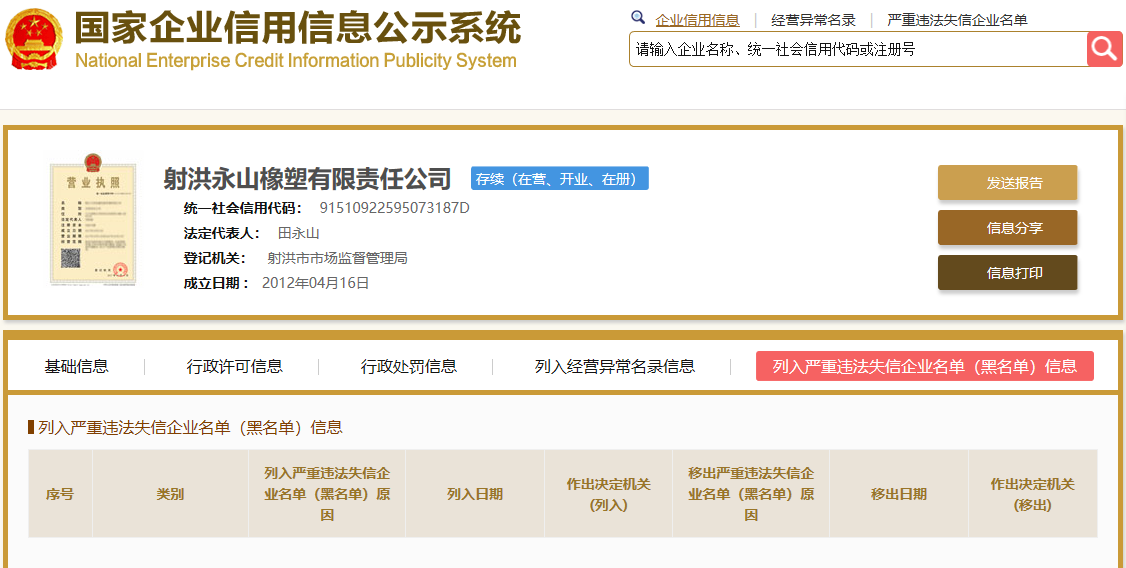The image size is (1126, 568).
Task: Select the 经营异常名录 search category
Action: pyautogui.click(x=814, y=20)
